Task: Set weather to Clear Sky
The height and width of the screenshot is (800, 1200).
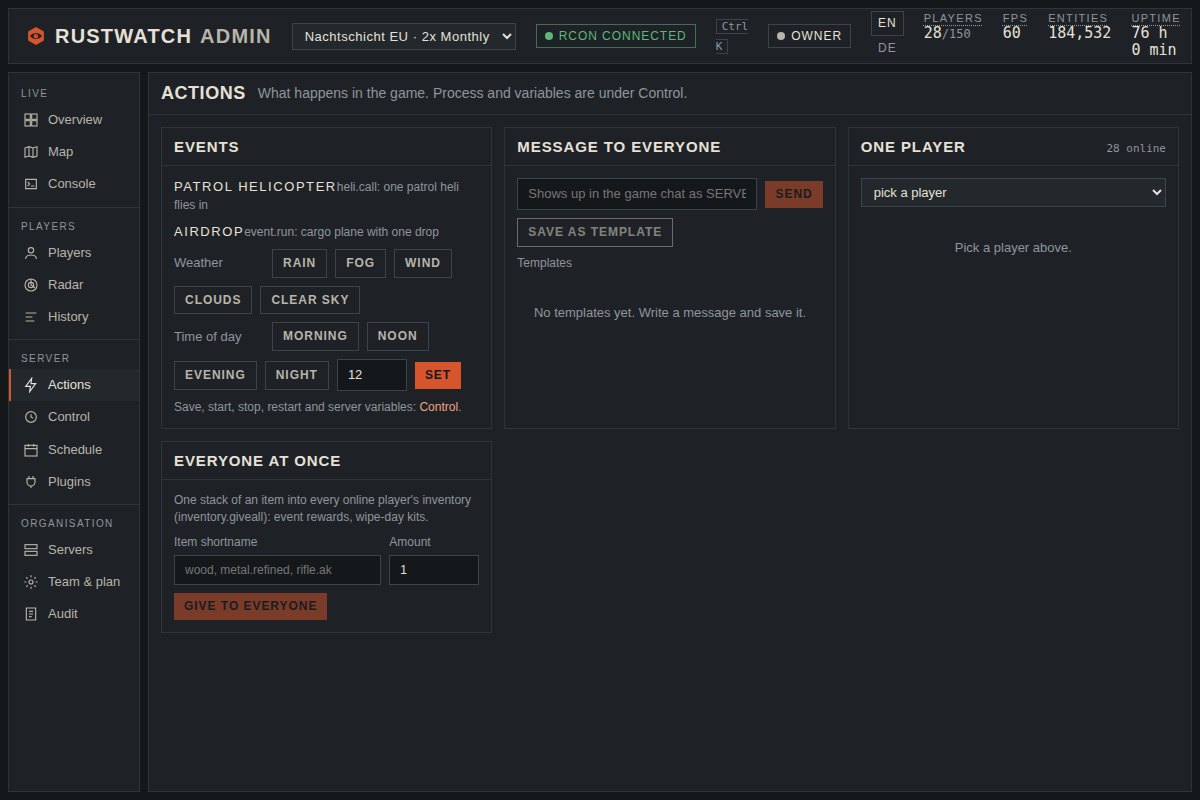Action: pyautogui.click(x=310, y=300)
